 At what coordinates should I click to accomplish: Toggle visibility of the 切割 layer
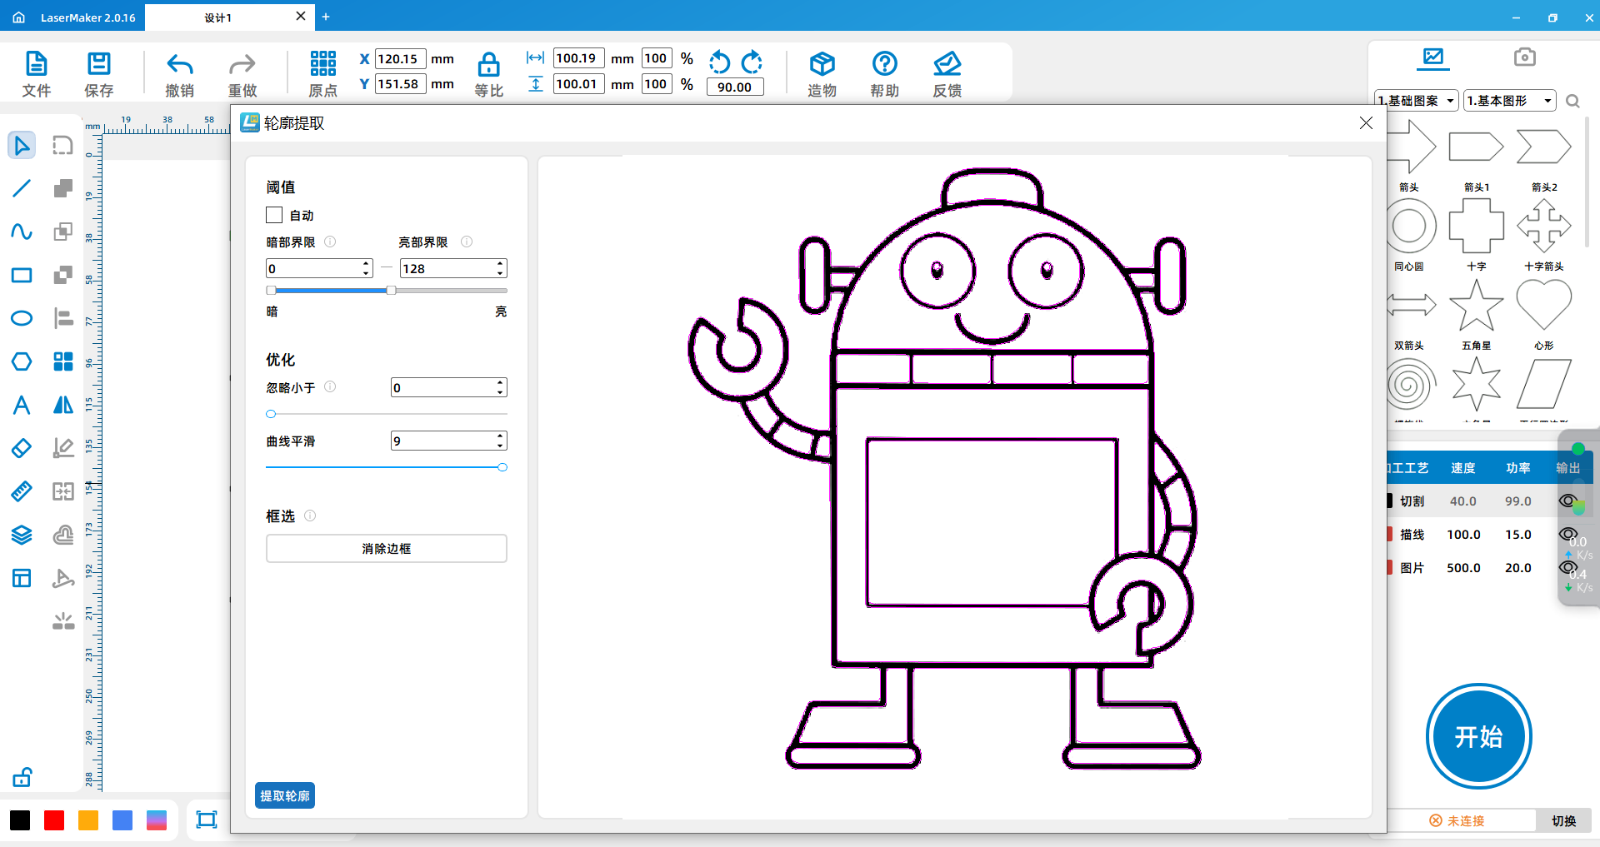pos(1567,501)
